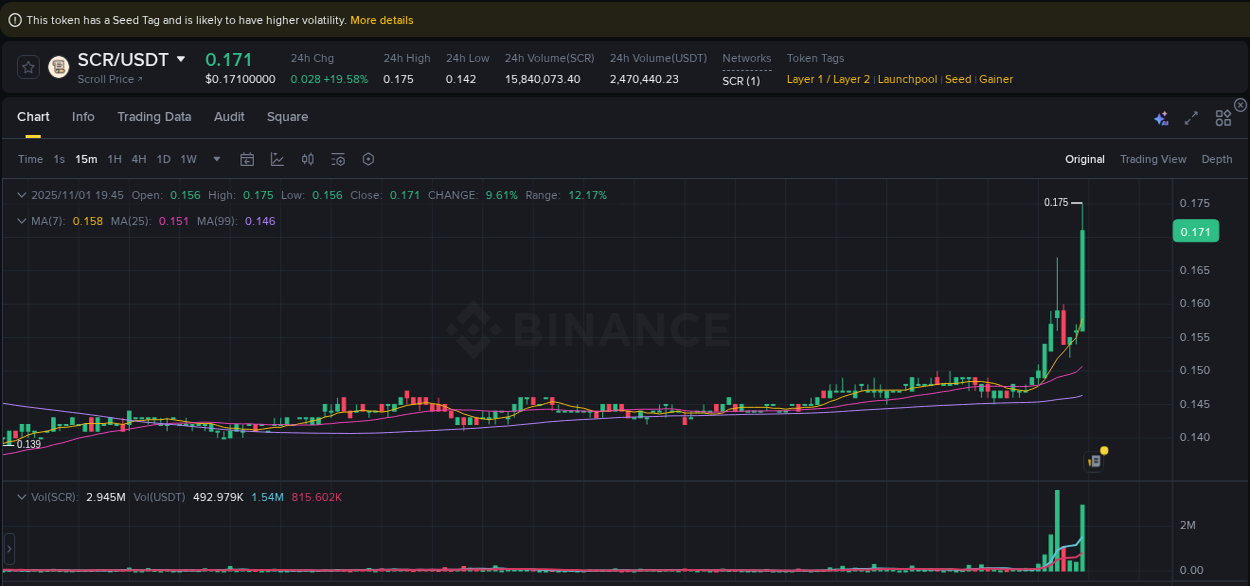Switch chart view to Depth
The width and height of the screenshot is (1250, 586).
(x=1217, y=159)
